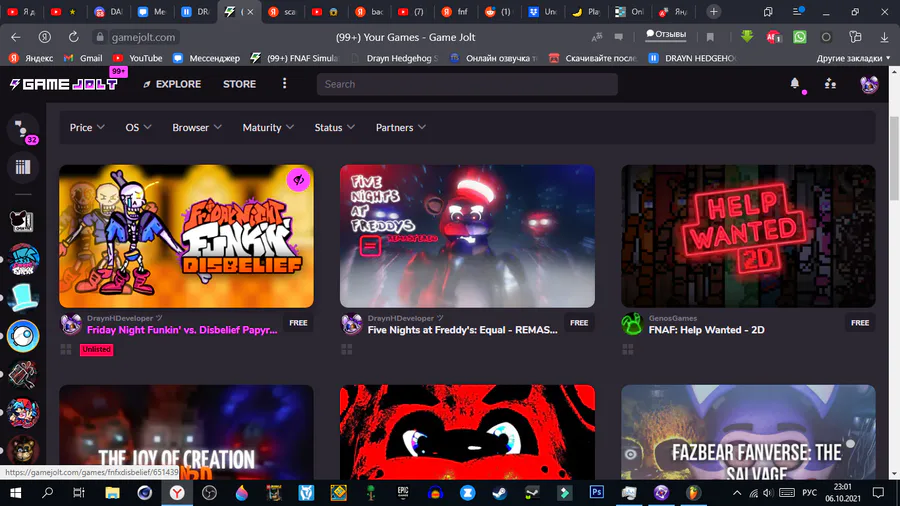Open the library icon in left sidebar
Screen dimensions: 900x506
[x=23, y=167]
